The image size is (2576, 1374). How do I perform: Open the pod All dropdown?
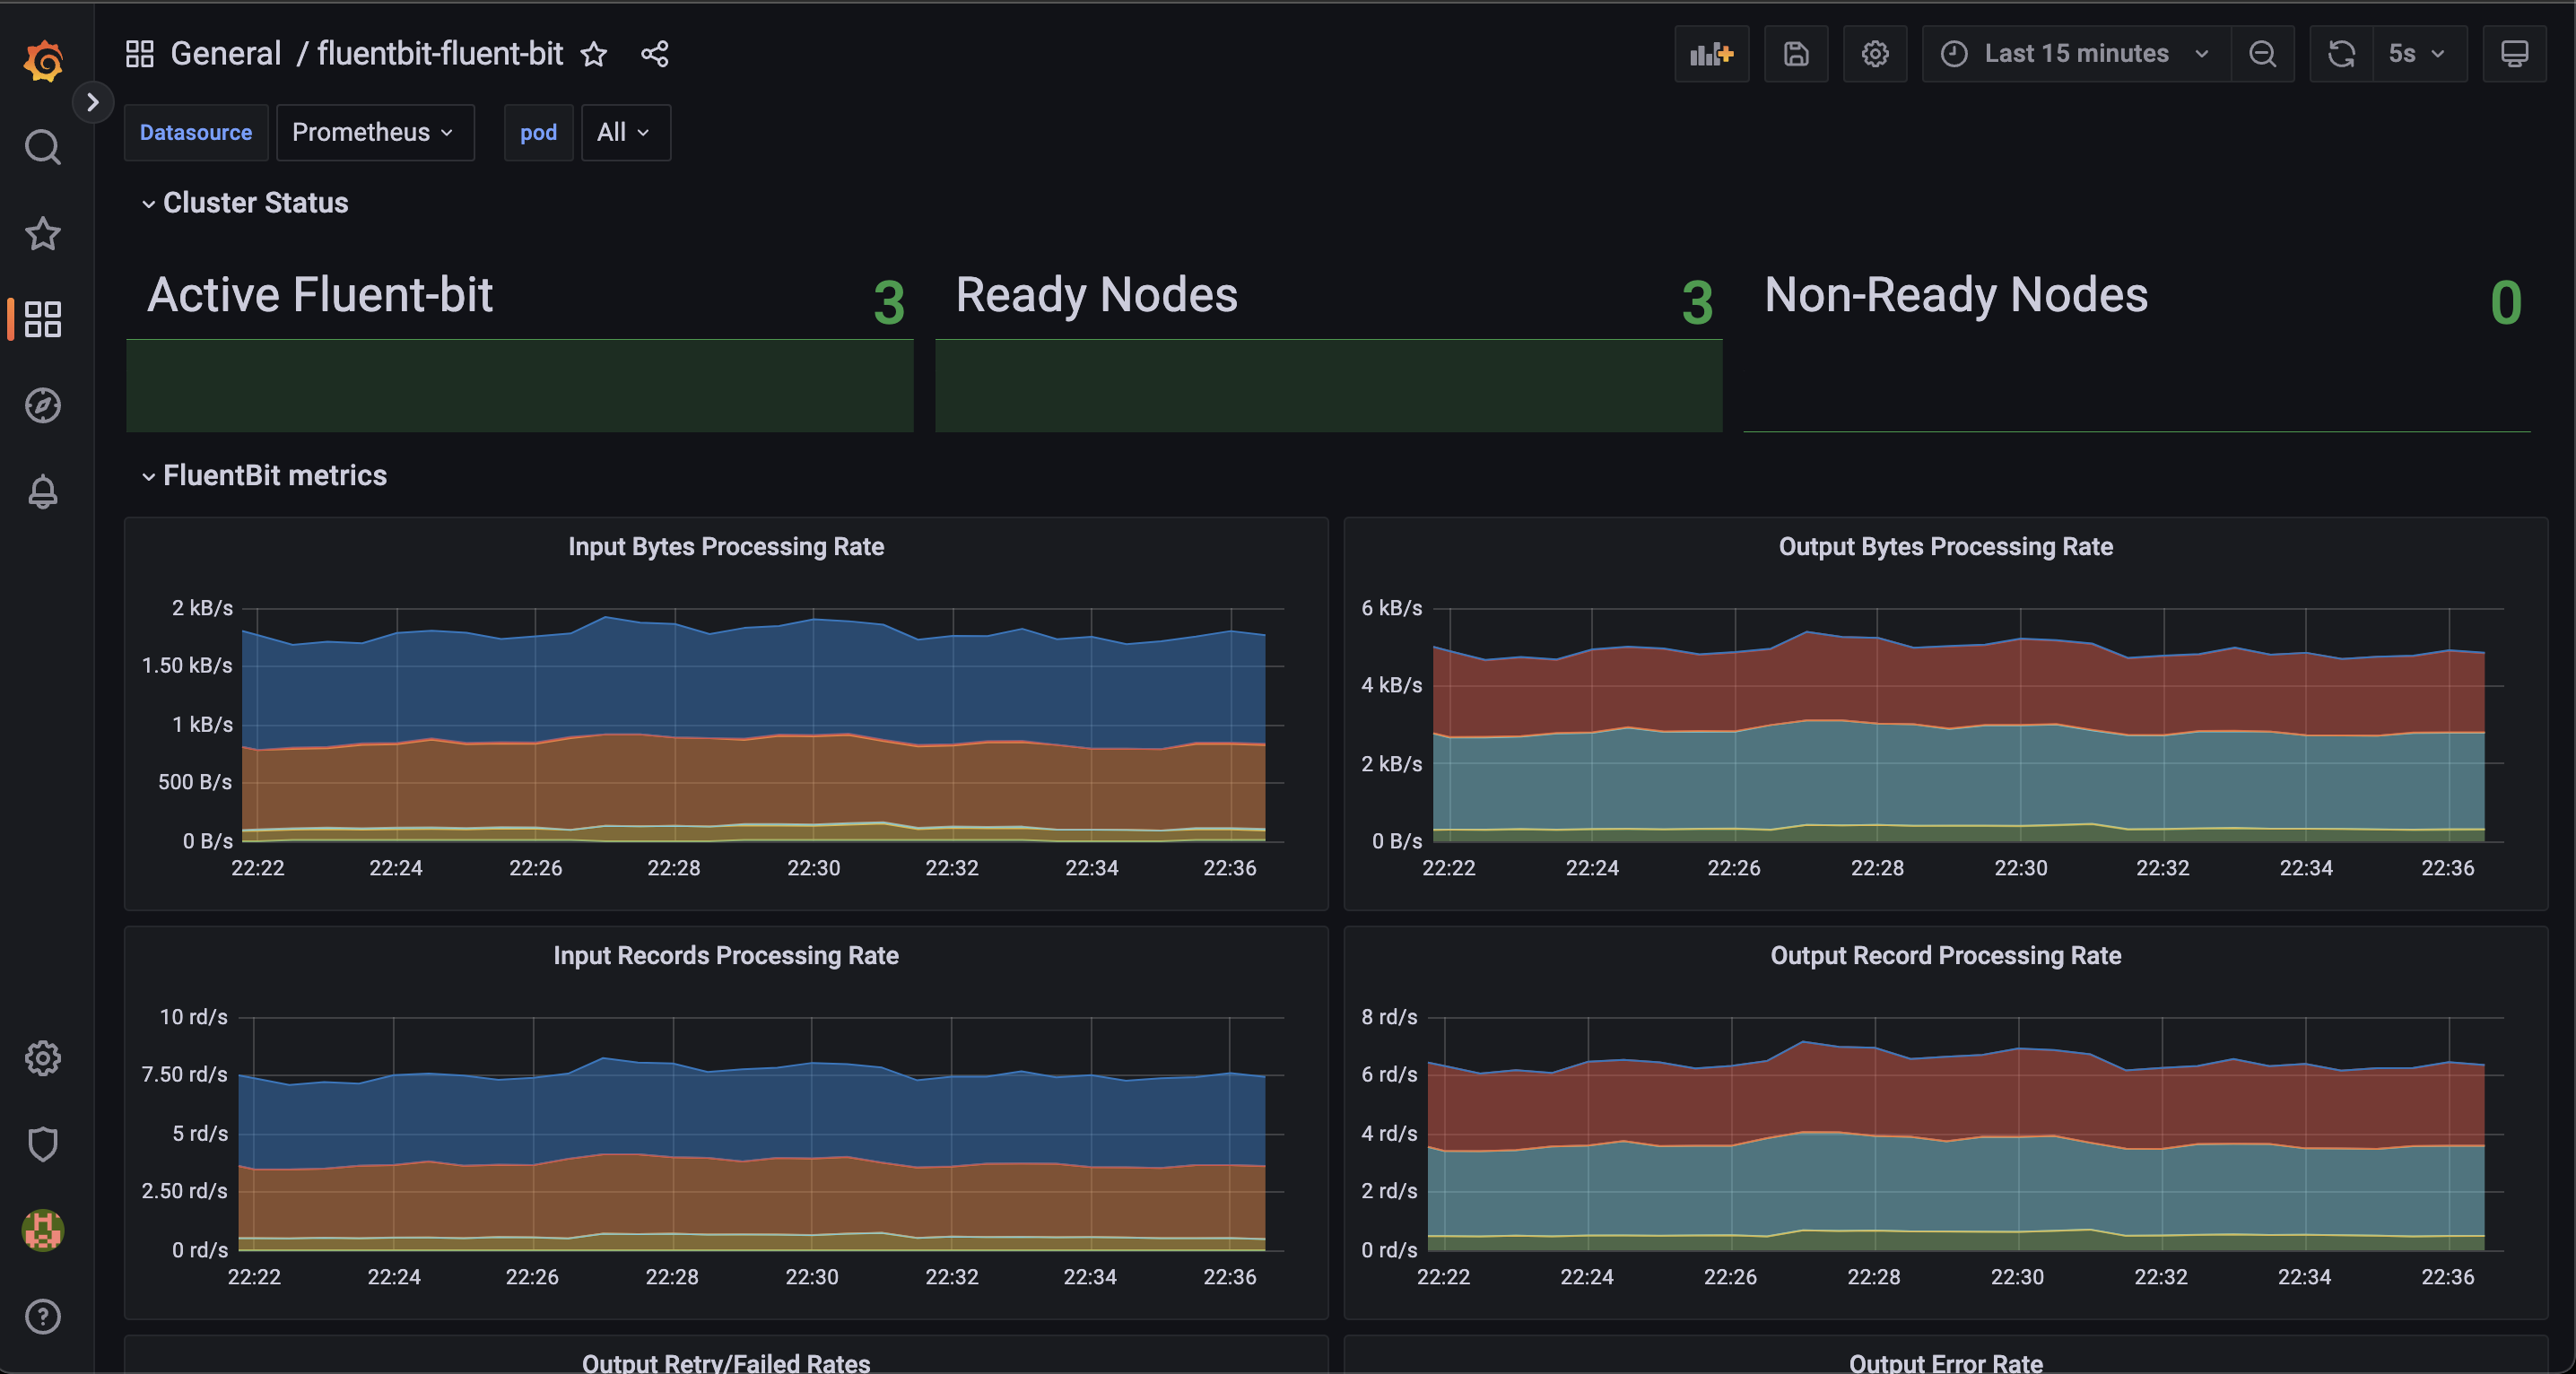click(x=624, y=132)
